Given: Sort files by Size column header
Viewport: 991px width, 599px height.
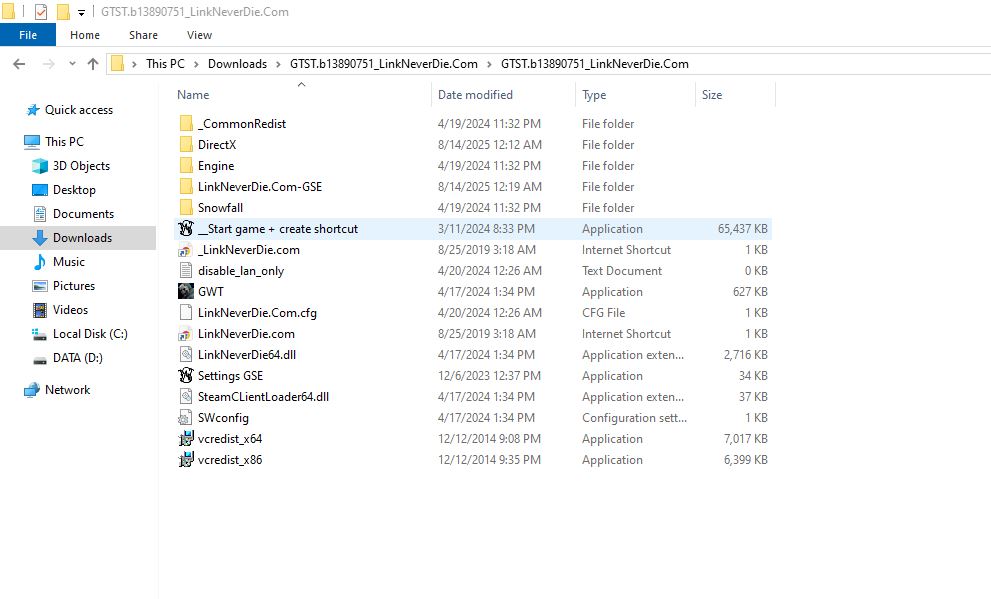Looking at the screenshot, I should click(712, 95).
